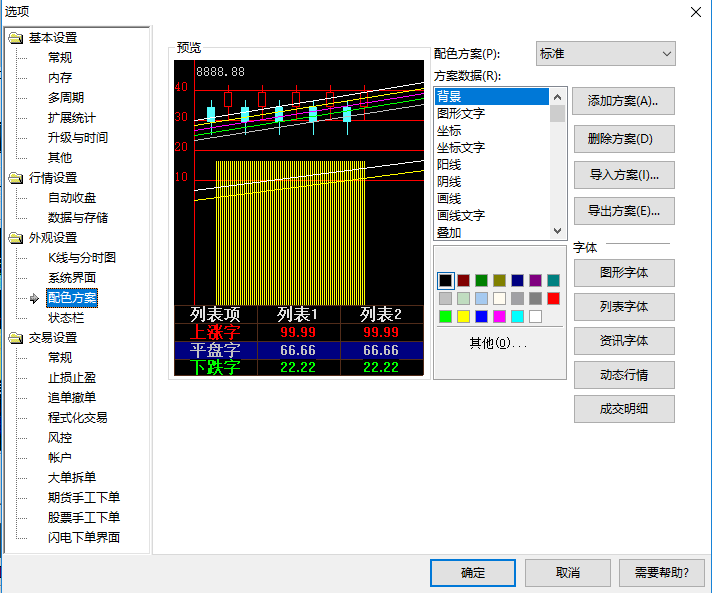Close the 选项 dialog window

(696, 12)
